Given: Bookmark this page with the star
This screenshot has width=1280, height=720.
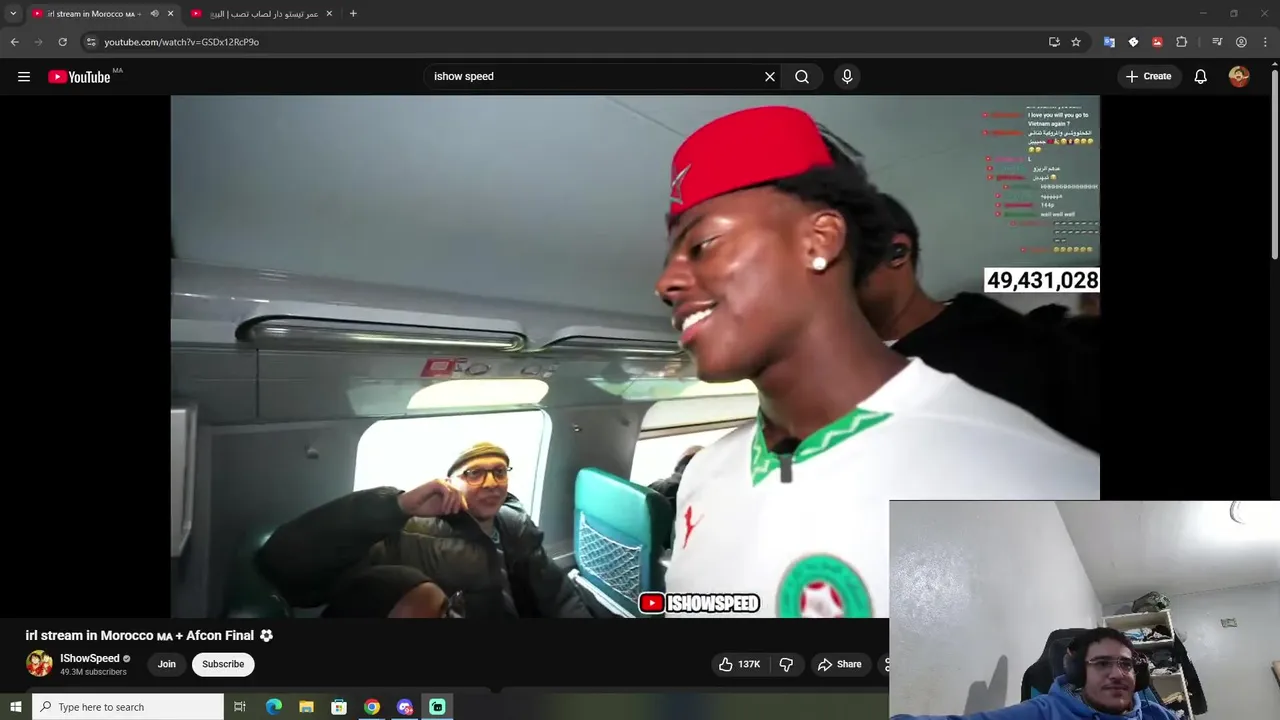Looking at the screenshot, I should (x=1076, y=42).
